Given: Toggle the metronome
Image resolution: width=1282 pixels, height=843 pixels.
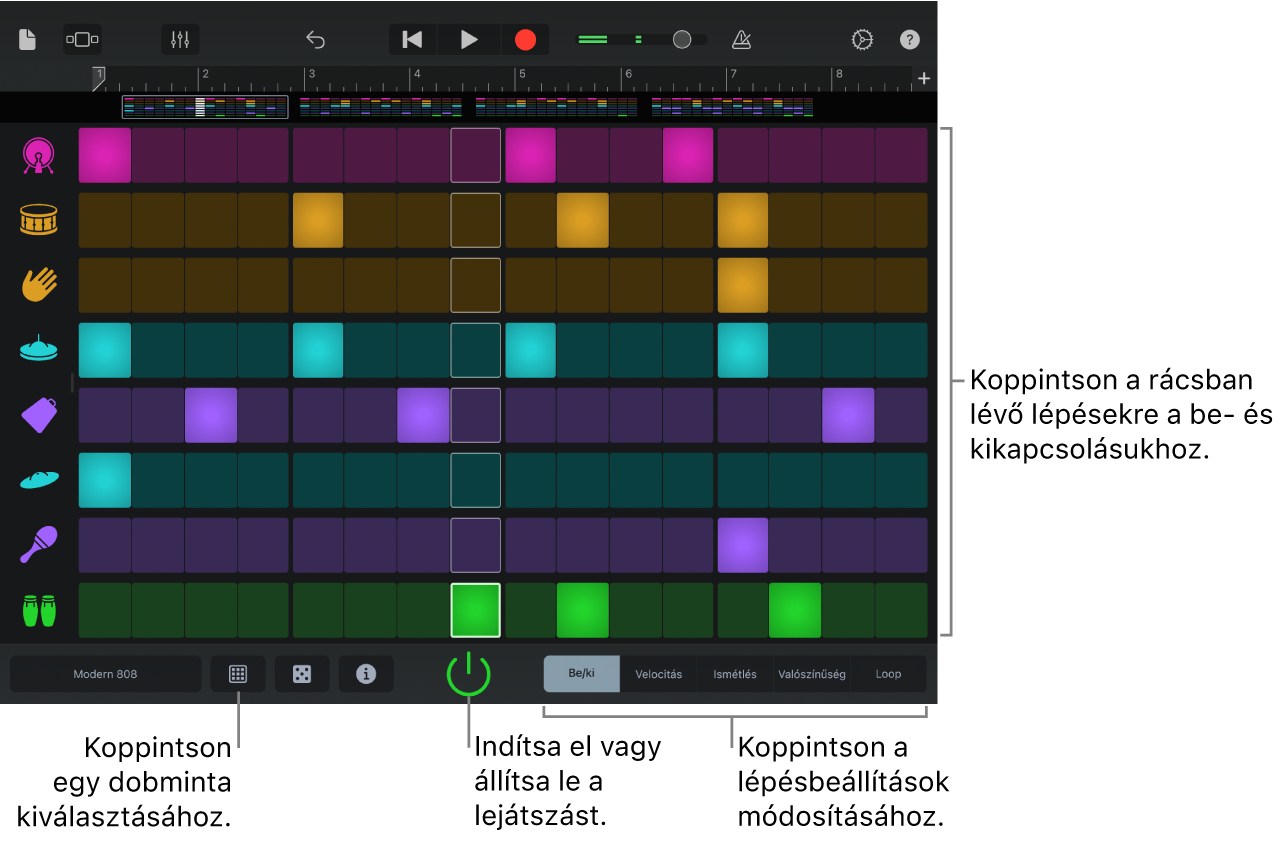Looking at the screenshot, I should pyautogui.click(x=741, y=40).
